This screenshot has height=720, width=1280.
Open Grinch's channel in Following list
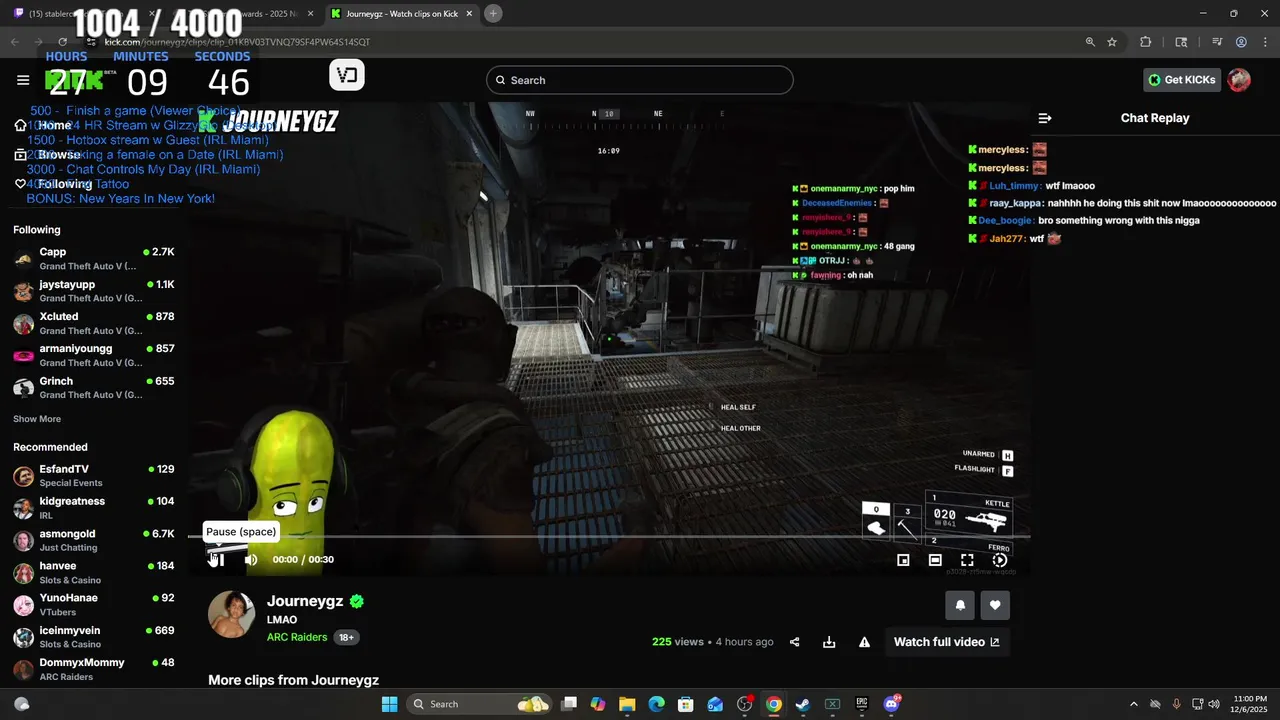click(x=94, y=387)
